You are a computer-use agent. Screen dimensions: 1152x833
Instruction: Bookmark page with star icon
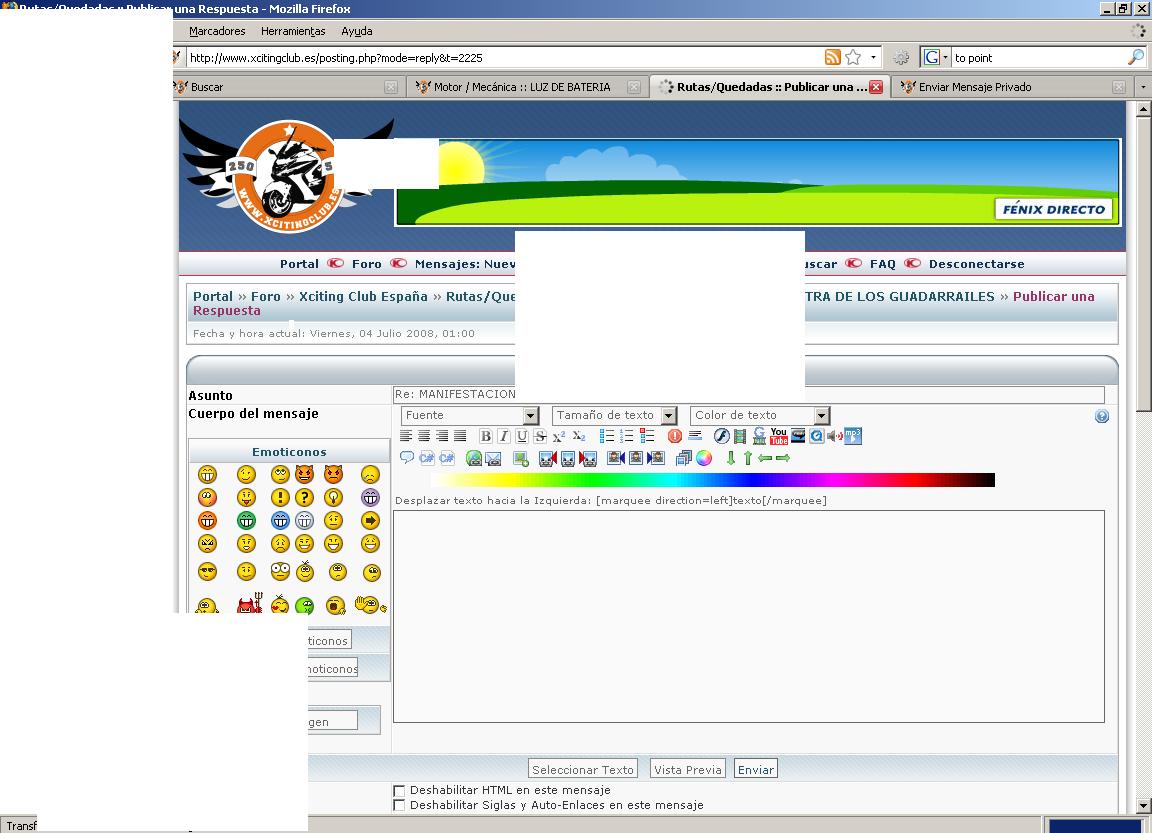(853, 57)
